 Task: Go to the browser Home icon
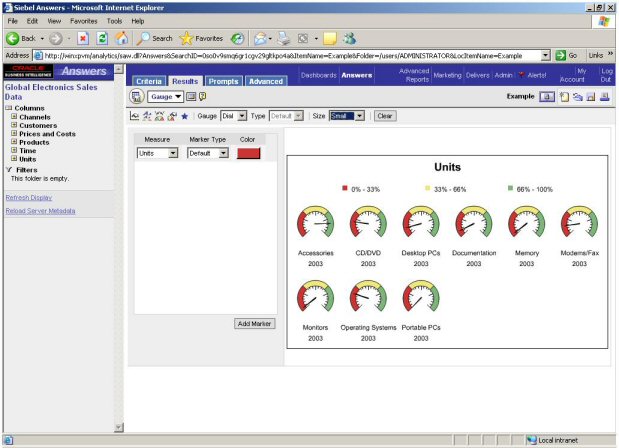(x=122, y=38)
